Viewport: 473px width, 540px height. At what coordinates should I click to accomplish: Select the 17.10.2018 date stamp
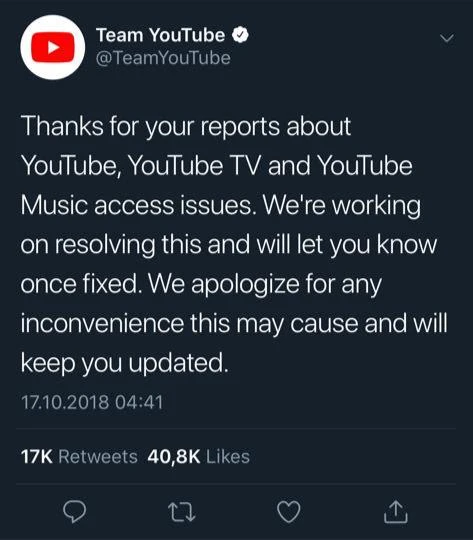pos(65,402)
